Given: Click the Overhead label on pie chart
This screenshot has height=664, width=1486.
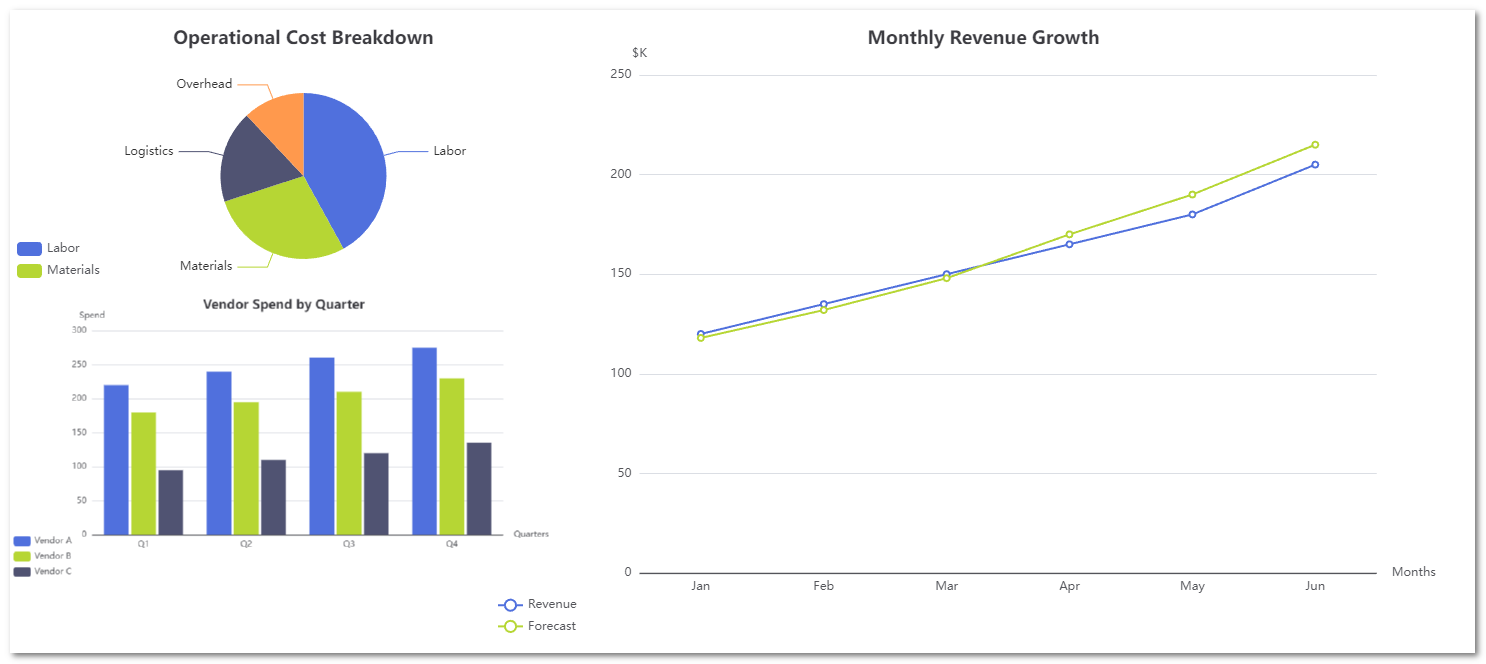Looking at the screenshot, I should (204, 84).
